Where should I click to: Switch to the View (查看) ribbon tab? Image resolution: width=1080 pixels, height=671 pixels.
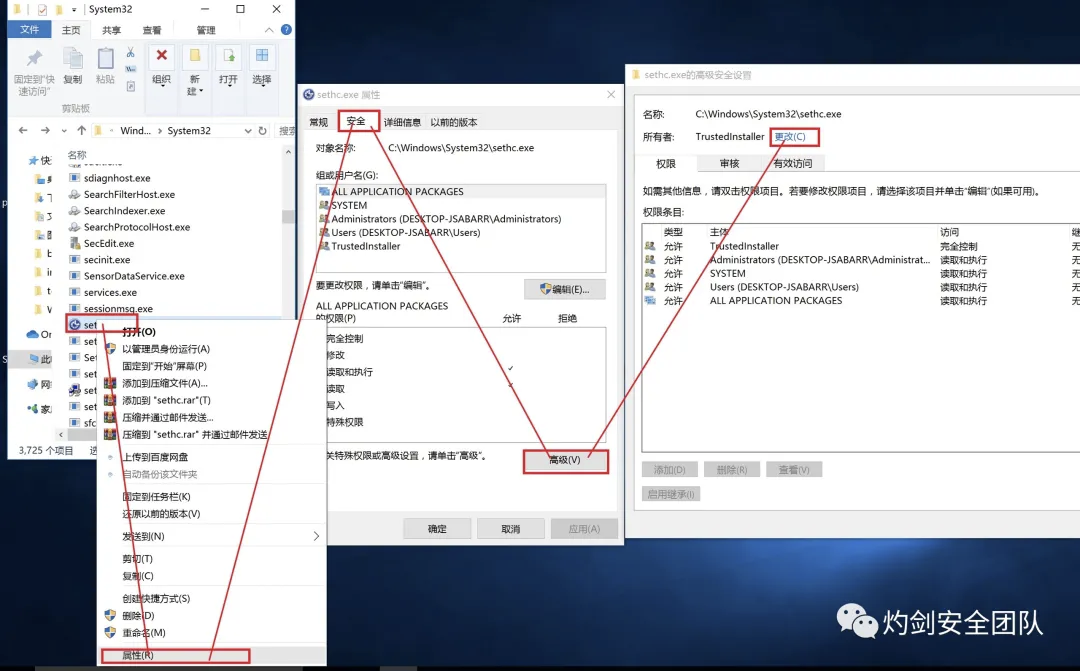[x=152, y=30]
